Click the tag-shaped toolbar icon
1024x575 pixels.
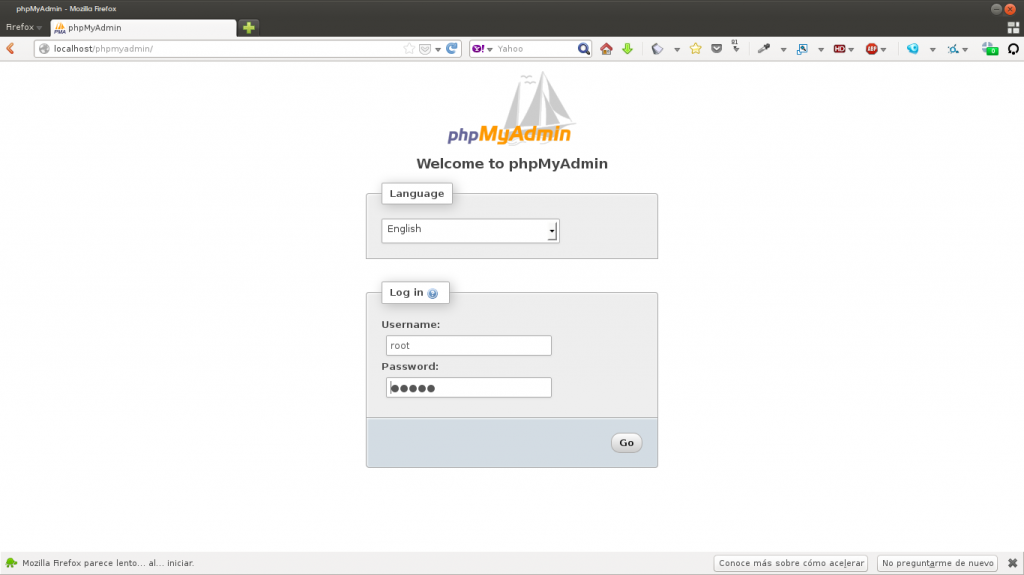point(658,49)
